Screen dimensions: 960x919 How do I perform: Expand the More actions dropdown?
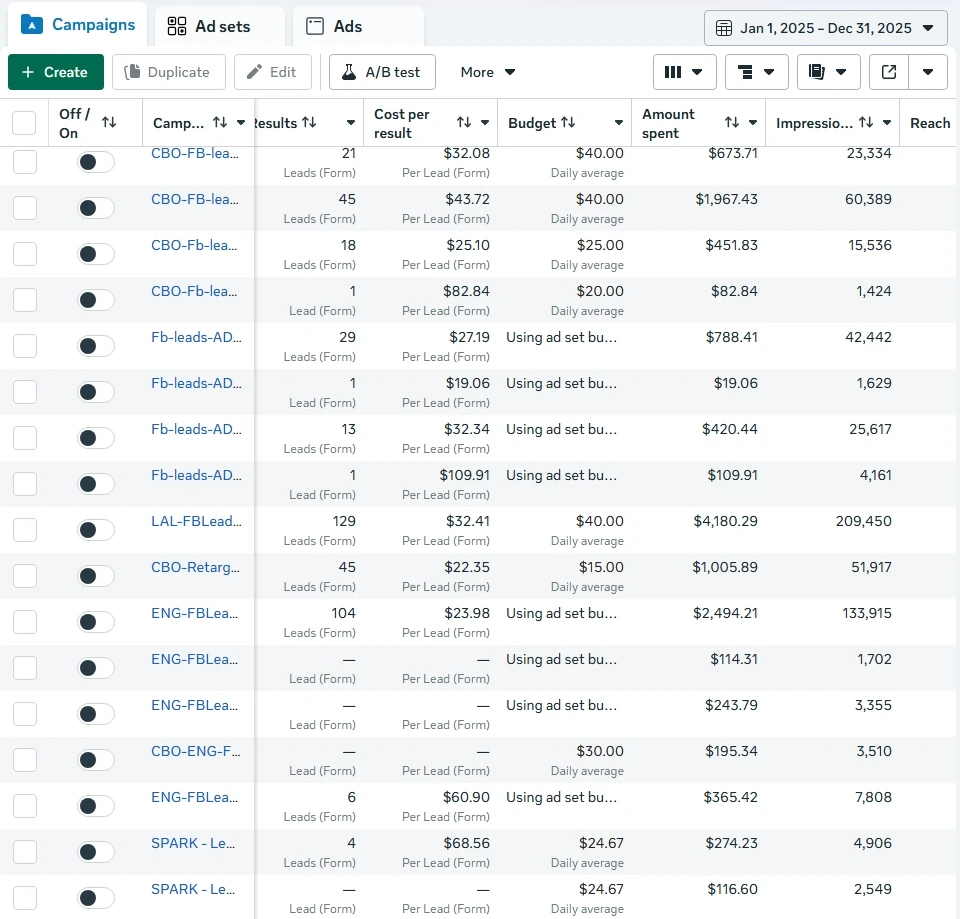point(487,72)
